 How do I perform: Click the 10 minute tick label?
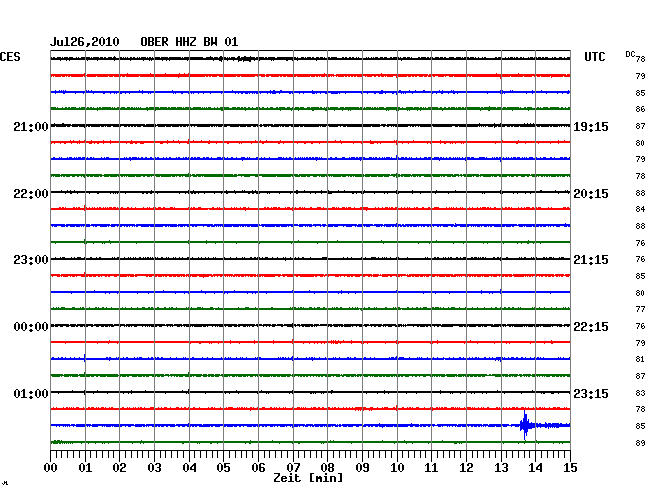point(397,467)
